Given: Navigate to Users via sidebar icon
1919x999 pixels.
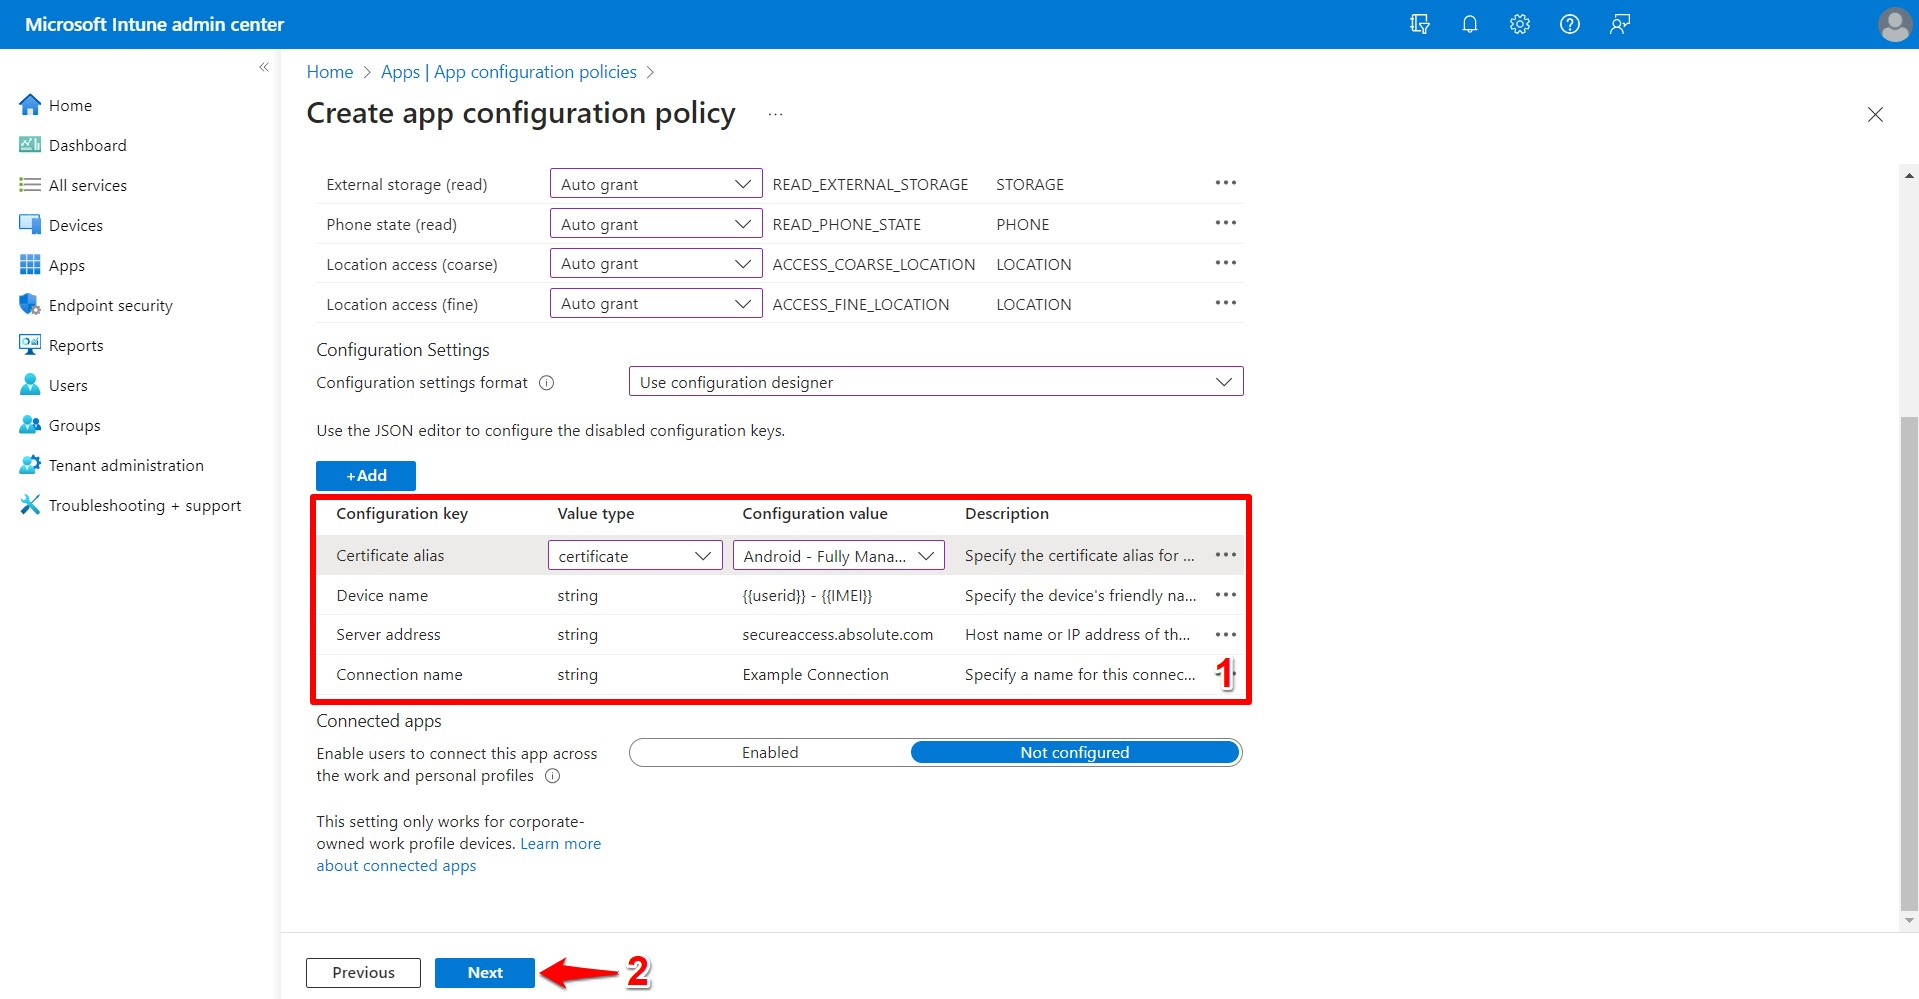Looking at the screenshot, I should coord(67,384).
